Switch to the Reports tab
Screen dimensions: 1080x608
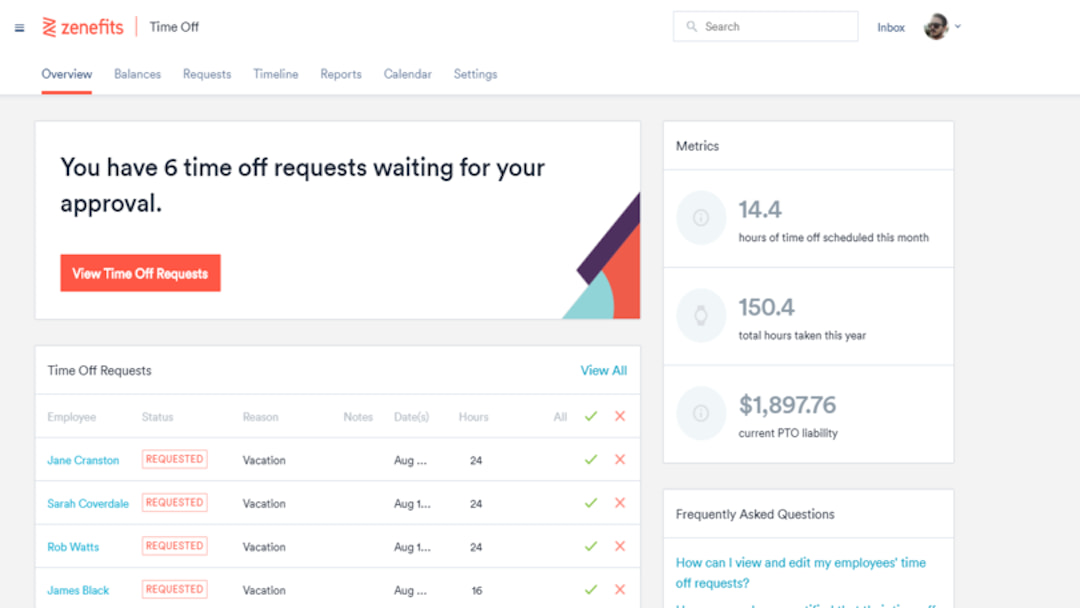pyautogui.click(x=341, y=74)
